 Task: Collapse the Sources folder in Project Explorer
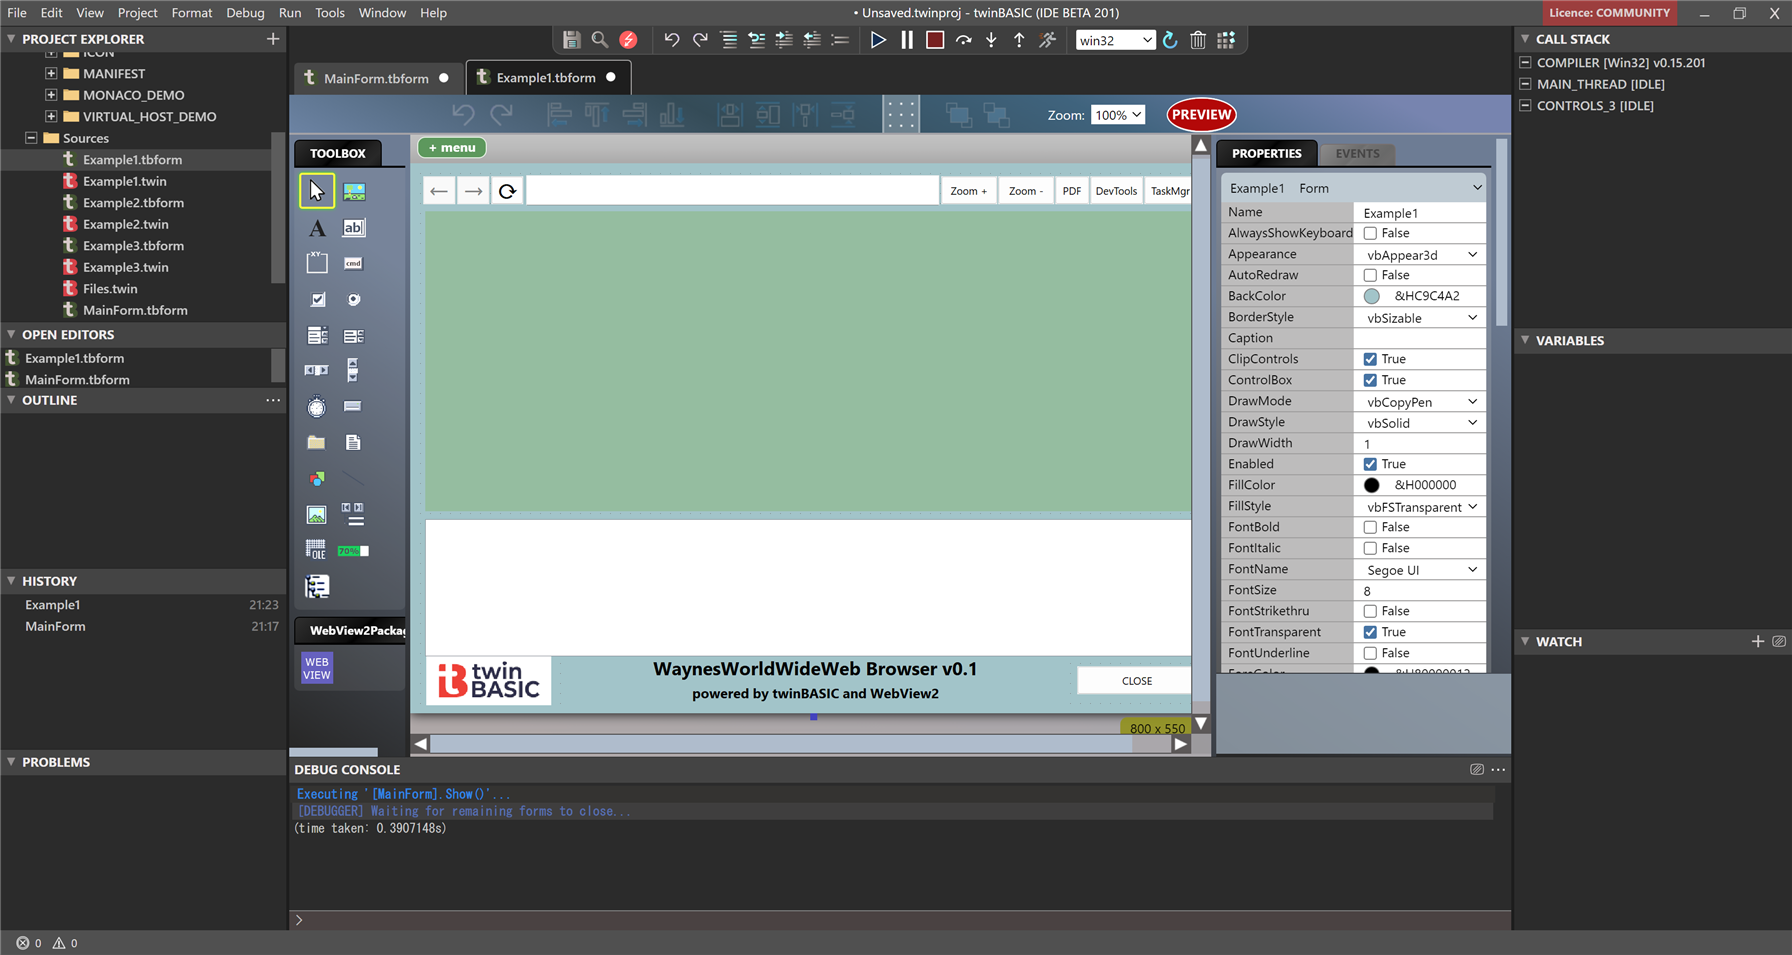click(x=30, y=138)
